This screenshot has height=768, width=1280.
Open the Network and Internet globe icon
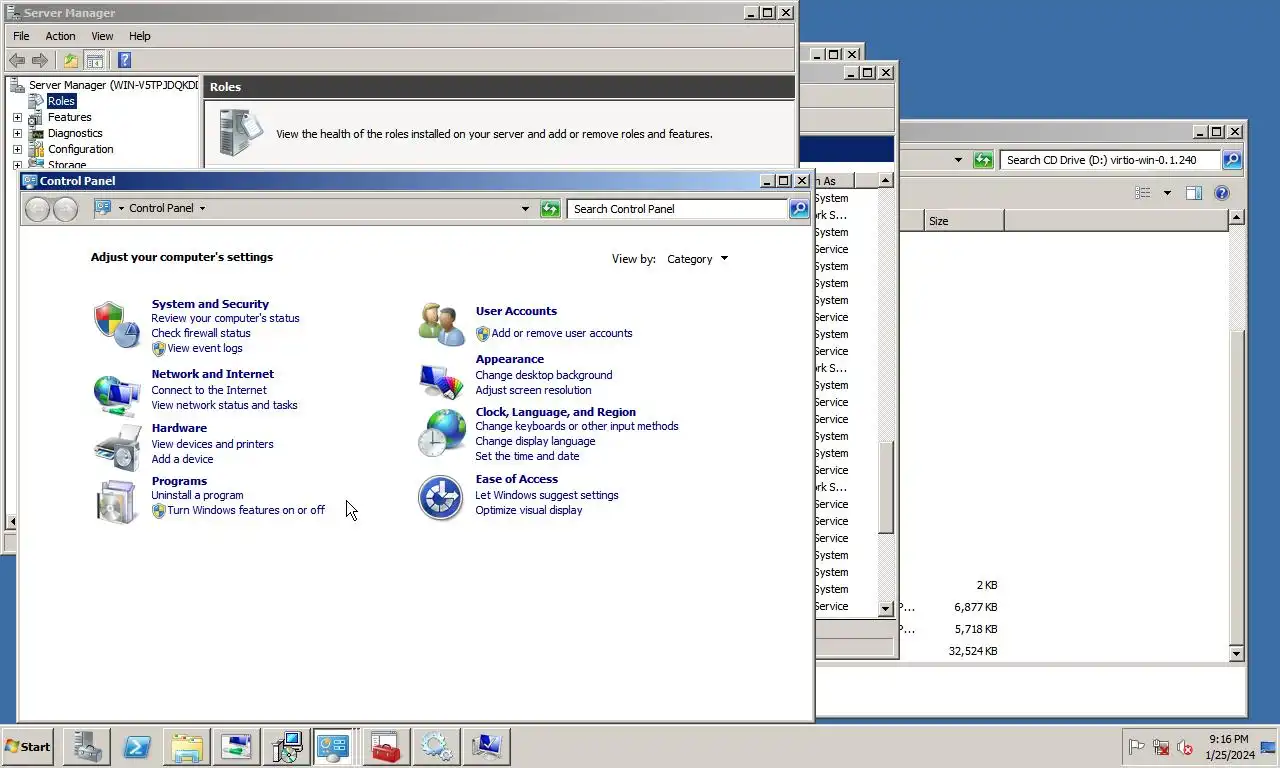coord(116,394)
